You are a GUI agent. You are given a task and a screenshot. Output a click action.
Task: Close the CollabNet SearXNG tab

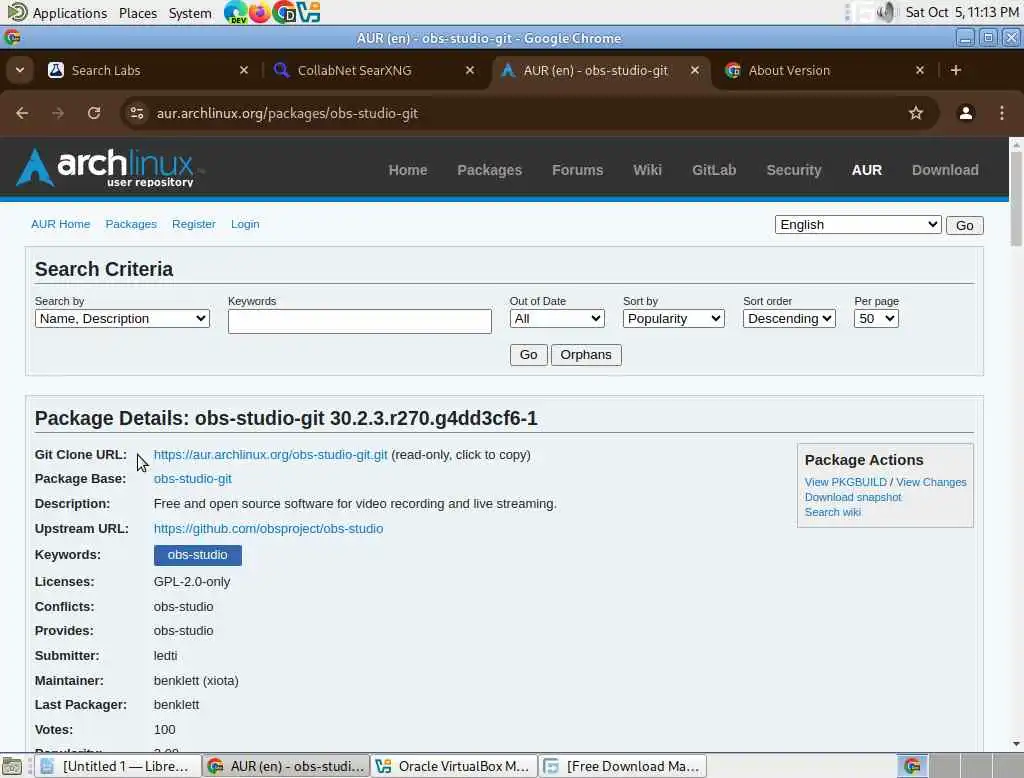(470, 70)
